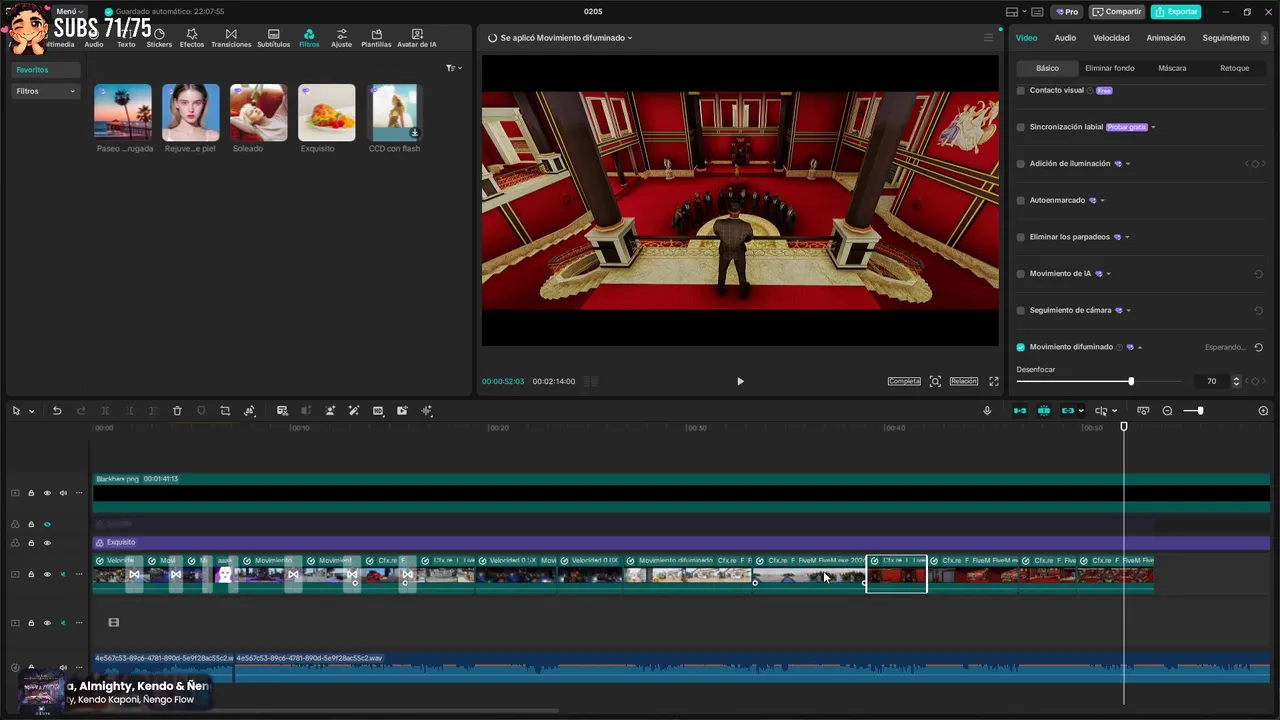Image resolution: width=1280 pixels, height=720 pixels.
Task: Click the crop icon in timeline toolbar
Action: click(x=225, y=411)
